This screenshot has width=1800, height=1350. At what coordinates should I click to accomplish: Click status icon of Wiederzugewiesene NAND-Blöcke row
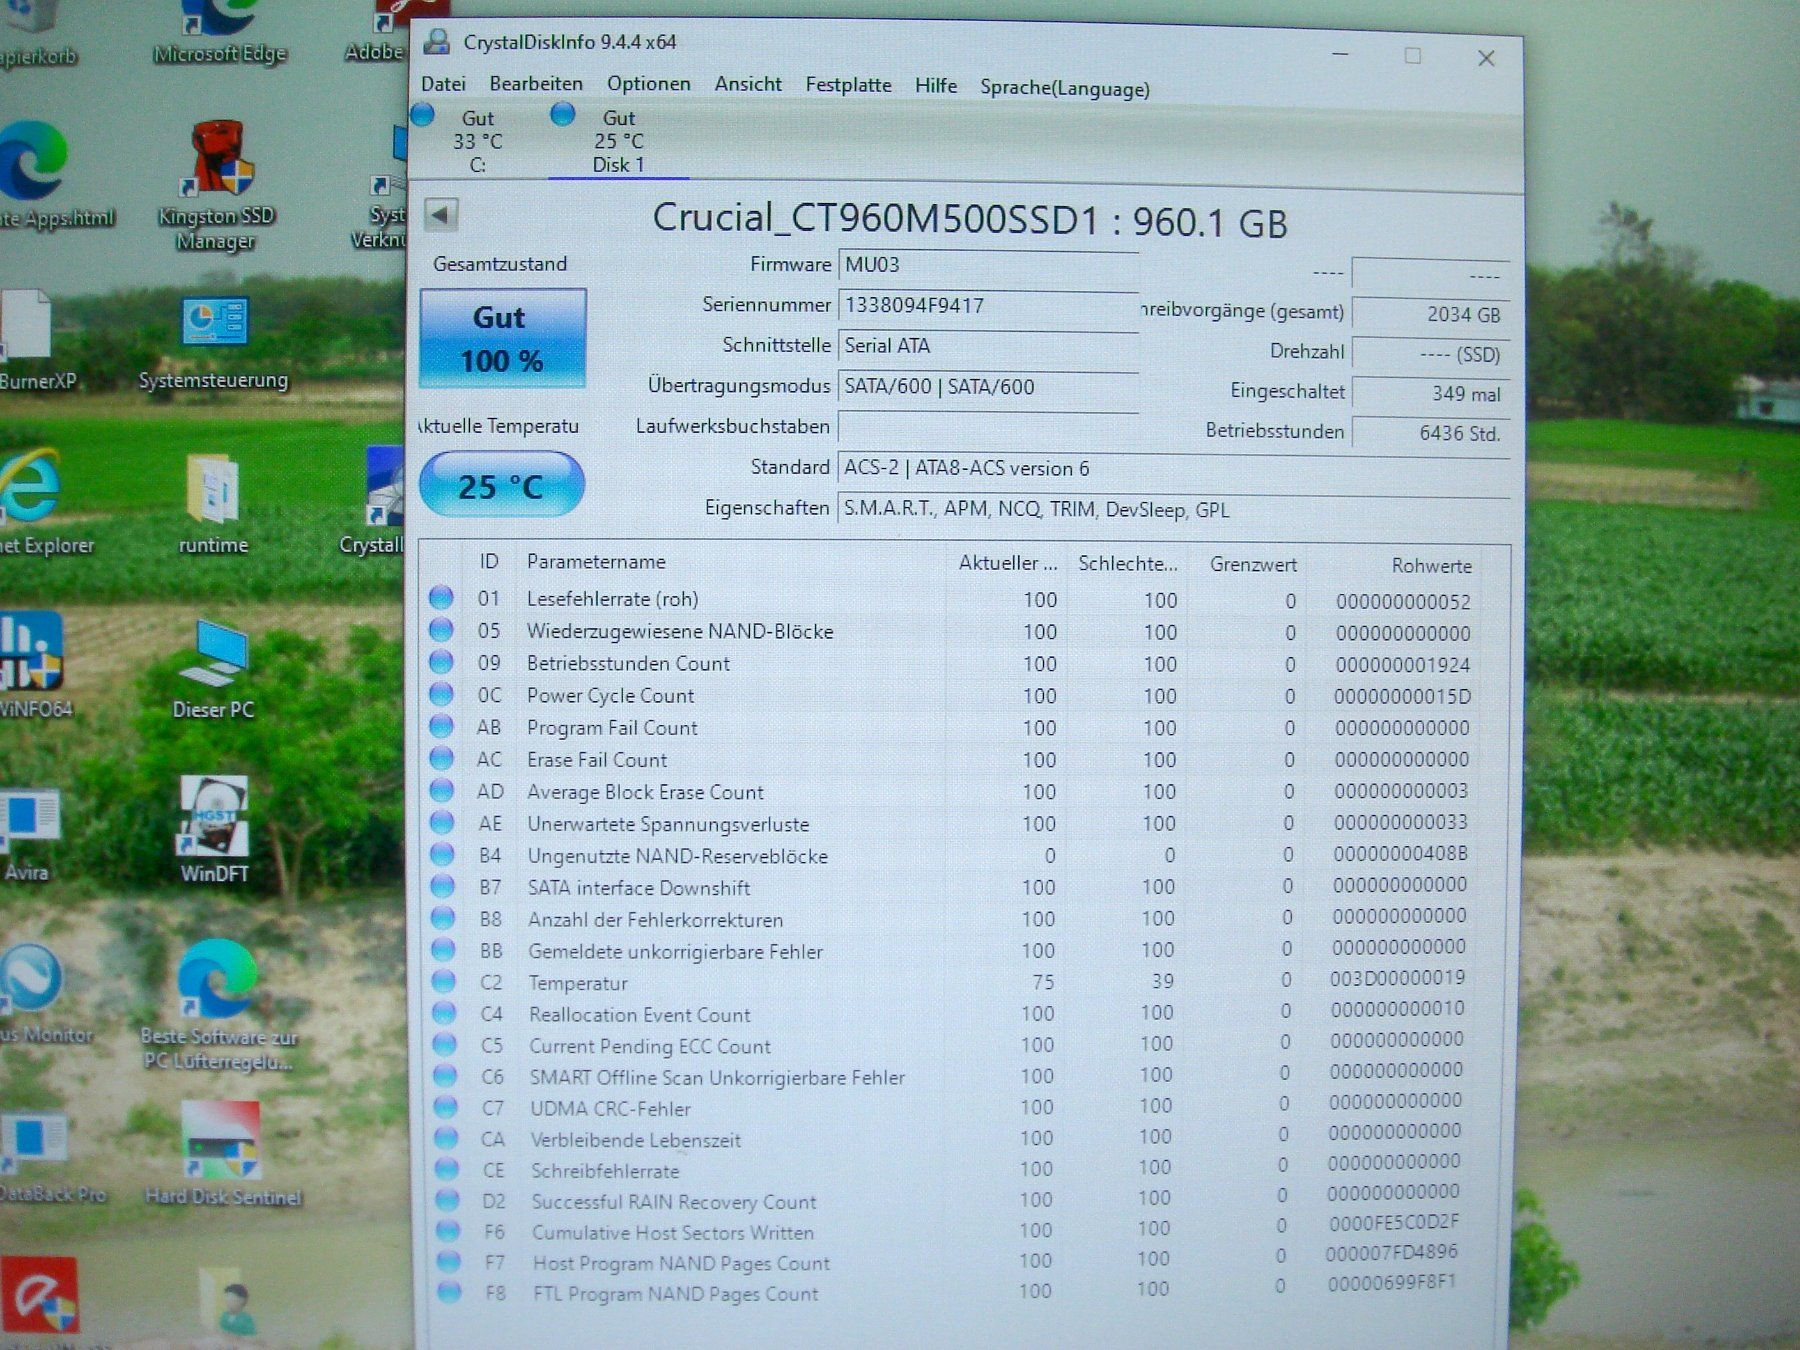[441, 630]
